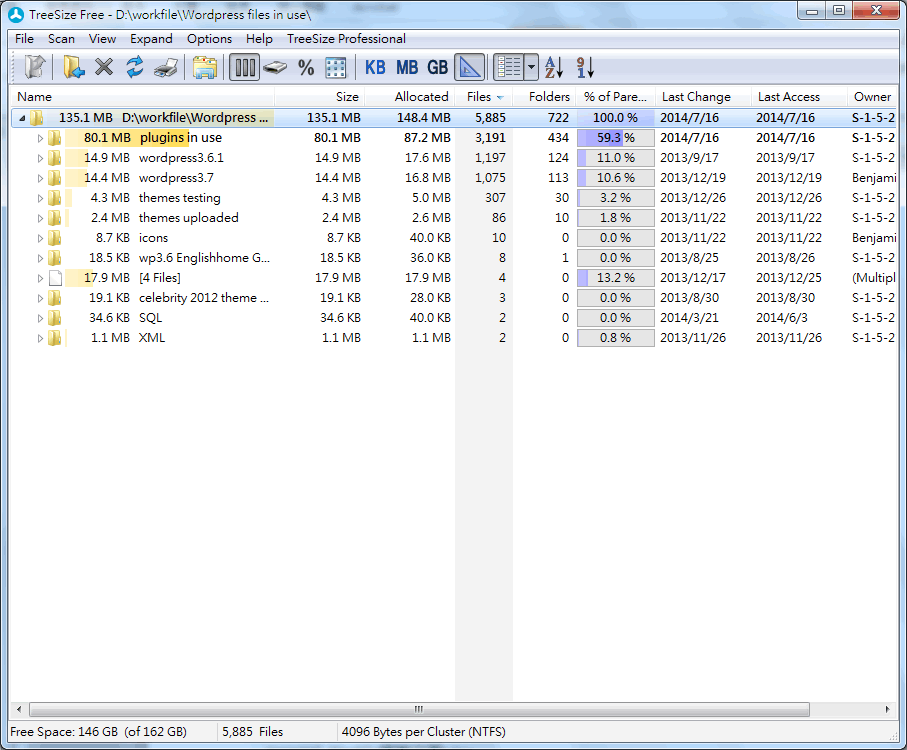Click the [4 Files] document icon
The width and height of the screenshot is (907, 750).
[55, 278]
